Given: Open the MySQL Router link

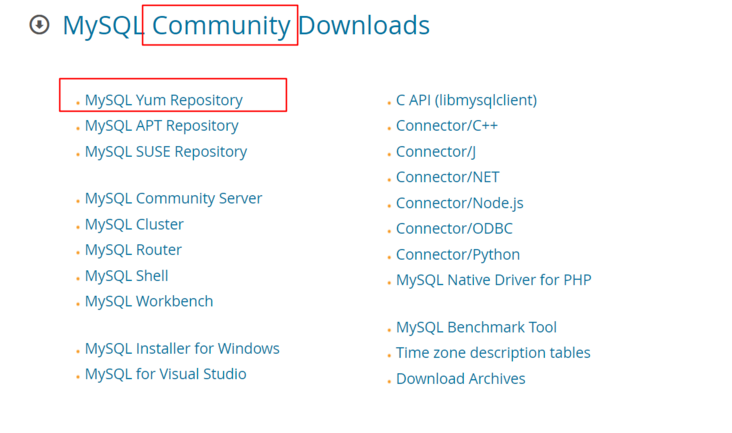Looking at the screenshot, I should click(x=133, y=250).
